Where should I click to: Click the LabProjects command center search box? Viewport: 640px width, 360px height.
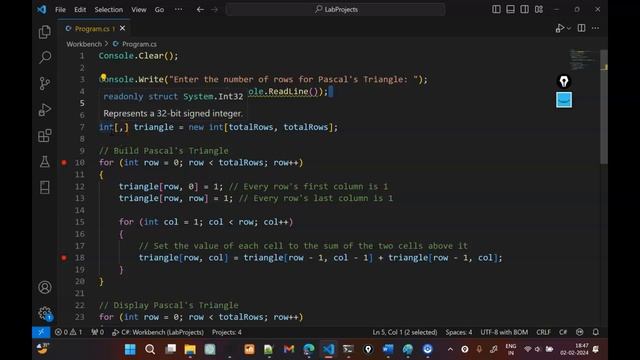point(336,9)
